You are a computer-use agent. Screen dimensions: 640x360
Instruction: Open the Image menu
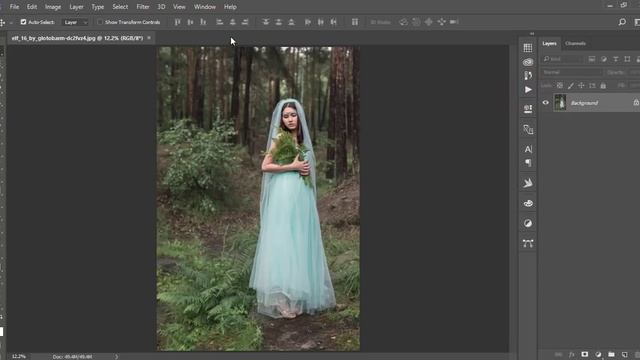pos(53,7)
